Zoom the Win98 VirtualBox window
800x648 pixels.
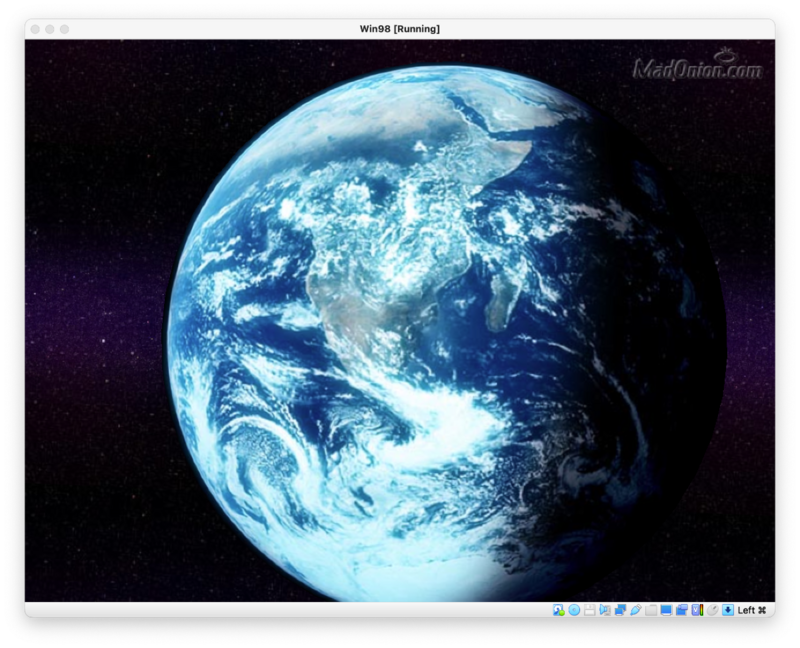(x=64, y=29)
